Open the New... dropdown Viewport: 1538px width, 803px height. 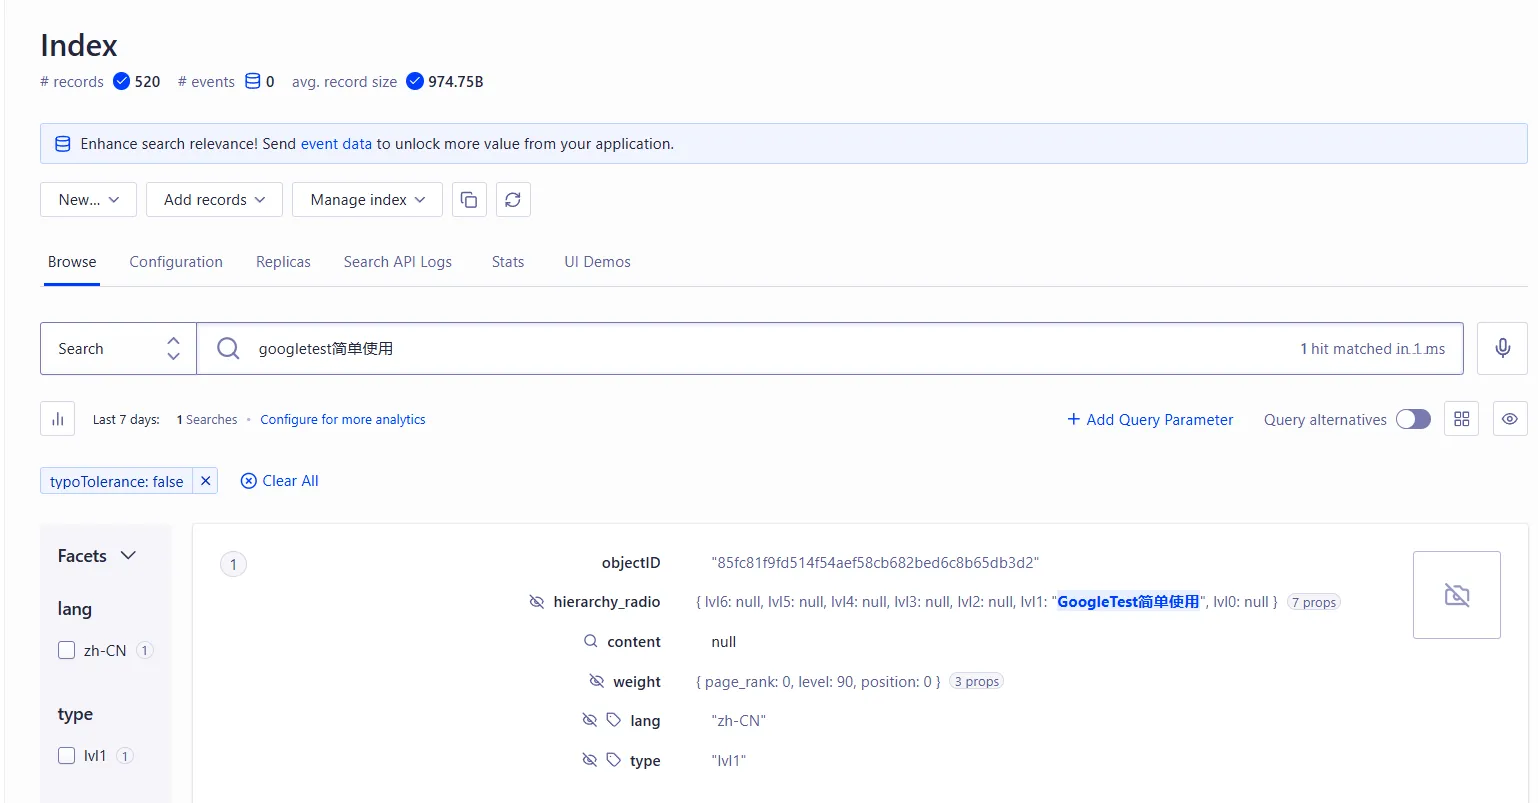(x=88, y=200)
